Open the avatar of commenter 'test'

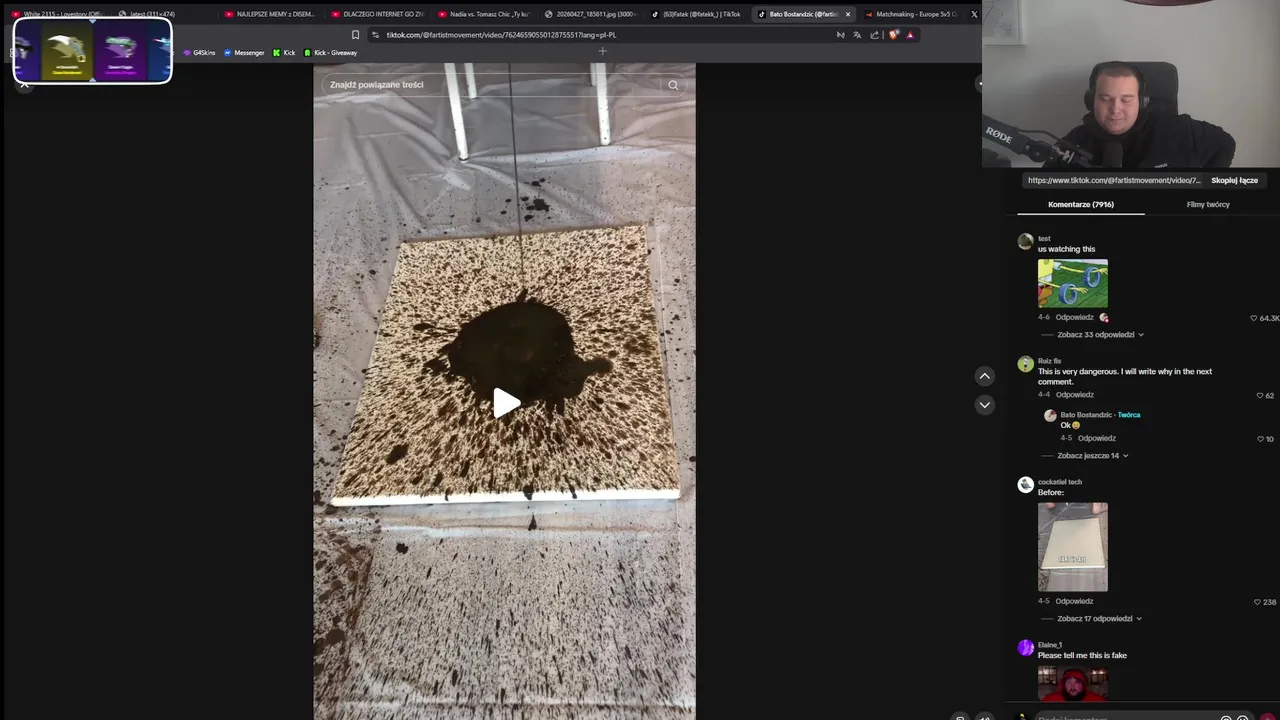click(1025, 241)
